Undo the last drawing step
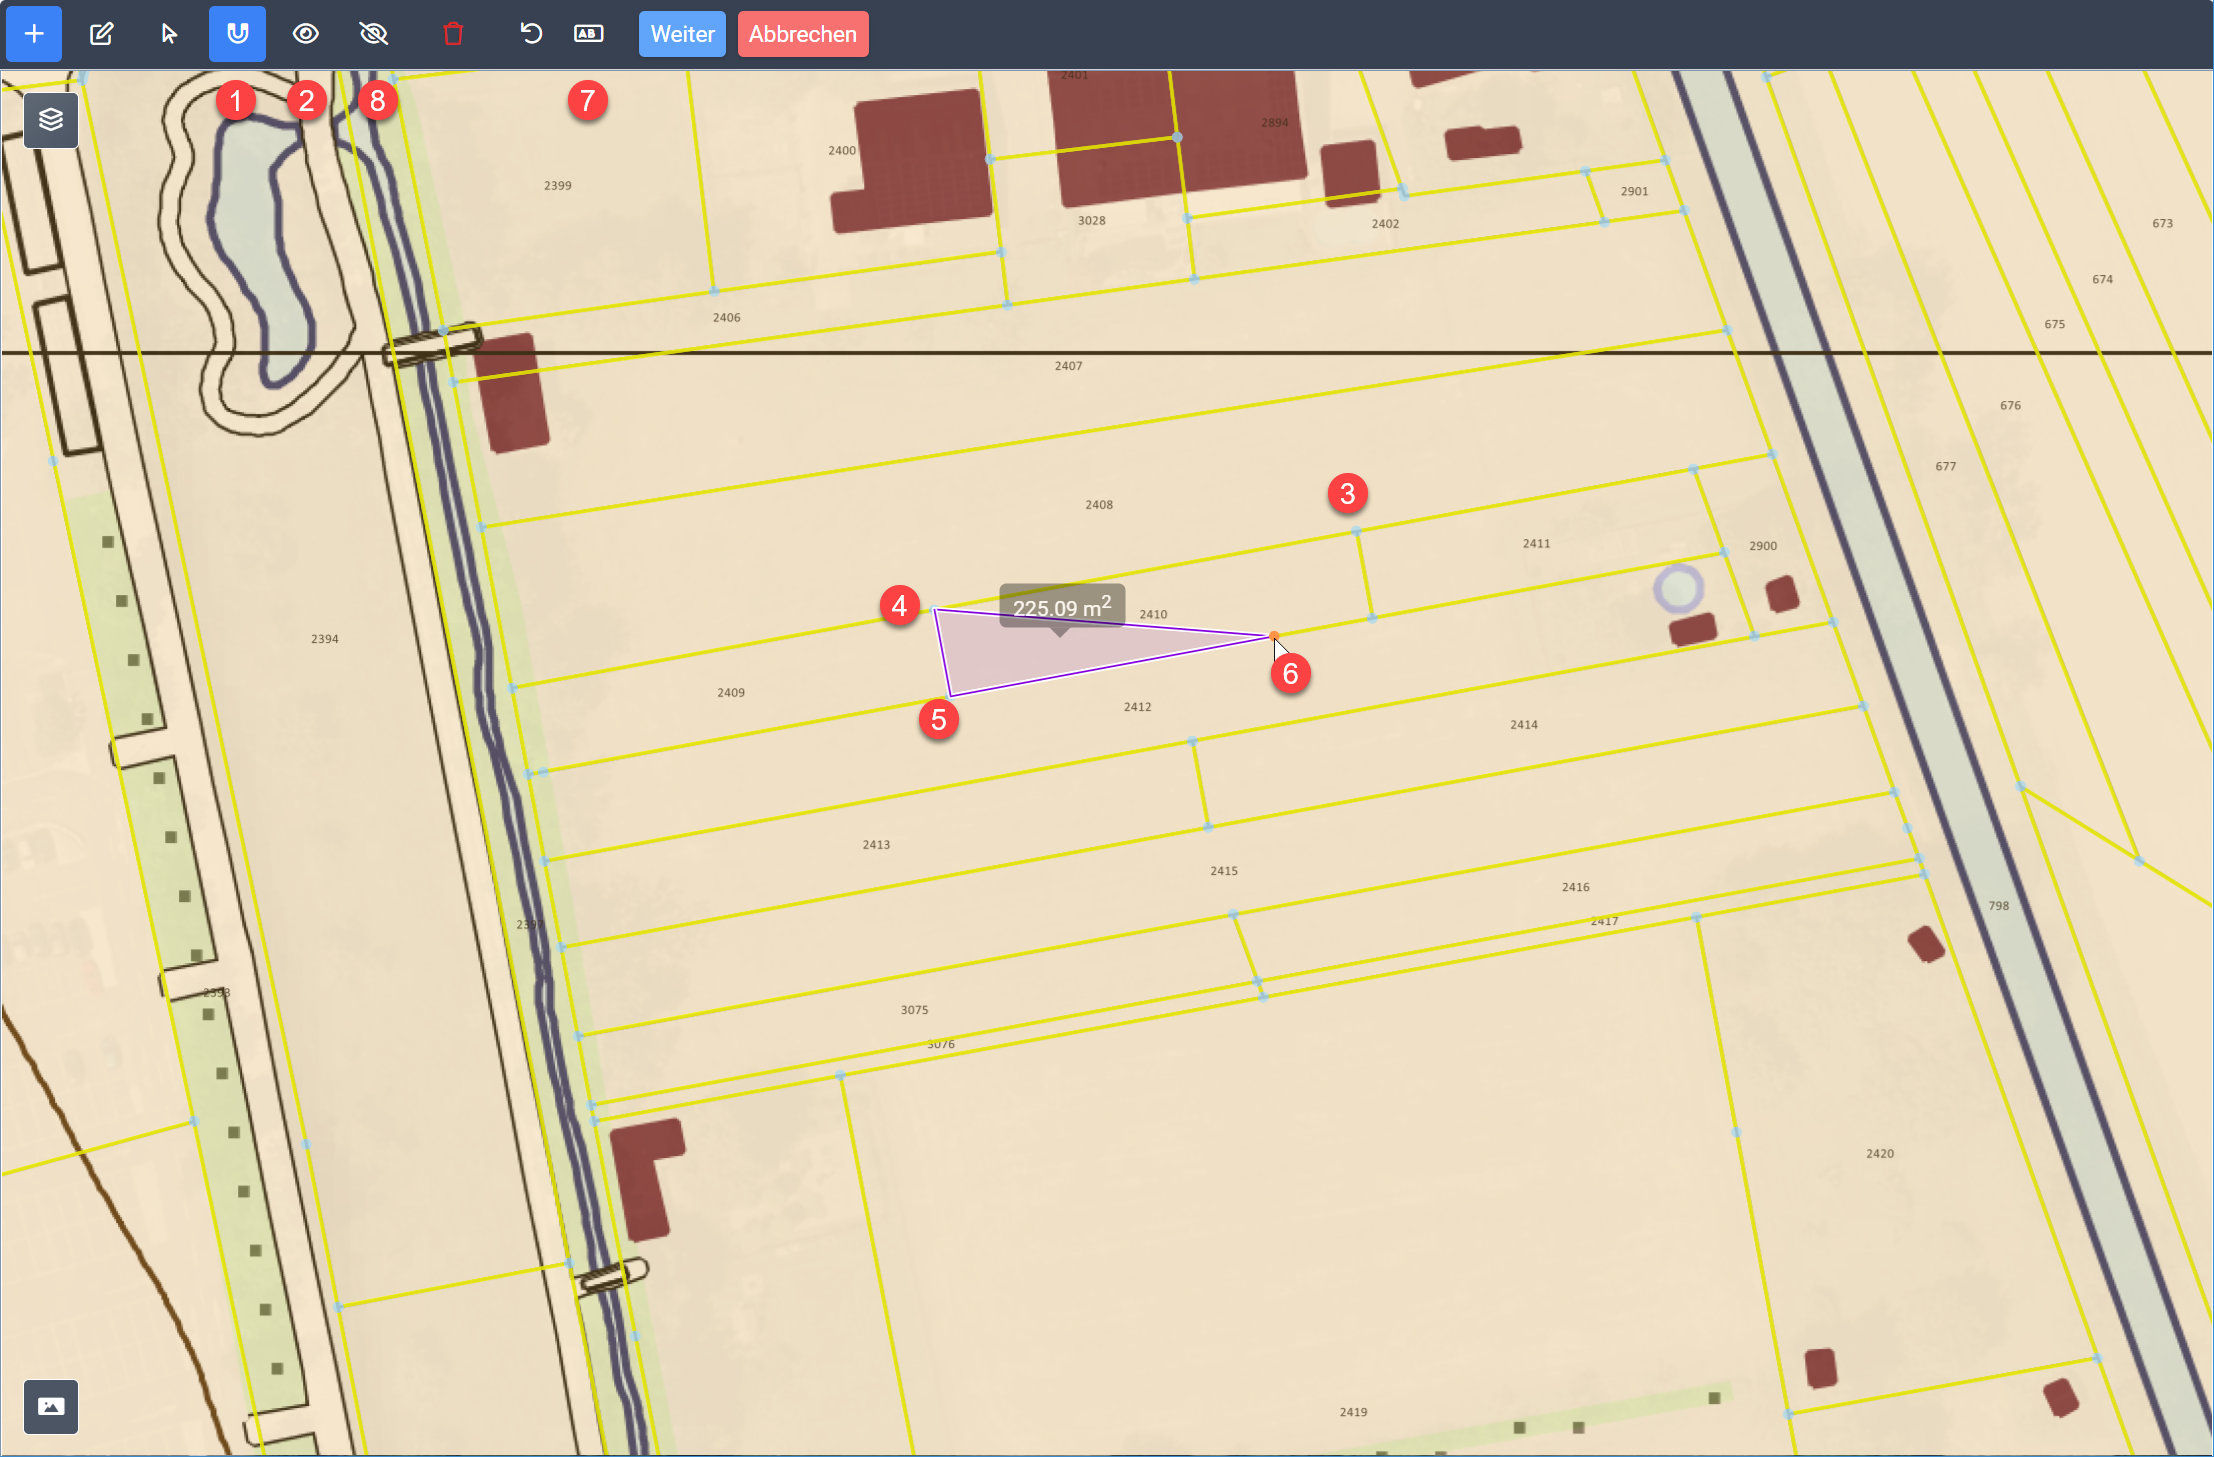 tap(531, 34)
